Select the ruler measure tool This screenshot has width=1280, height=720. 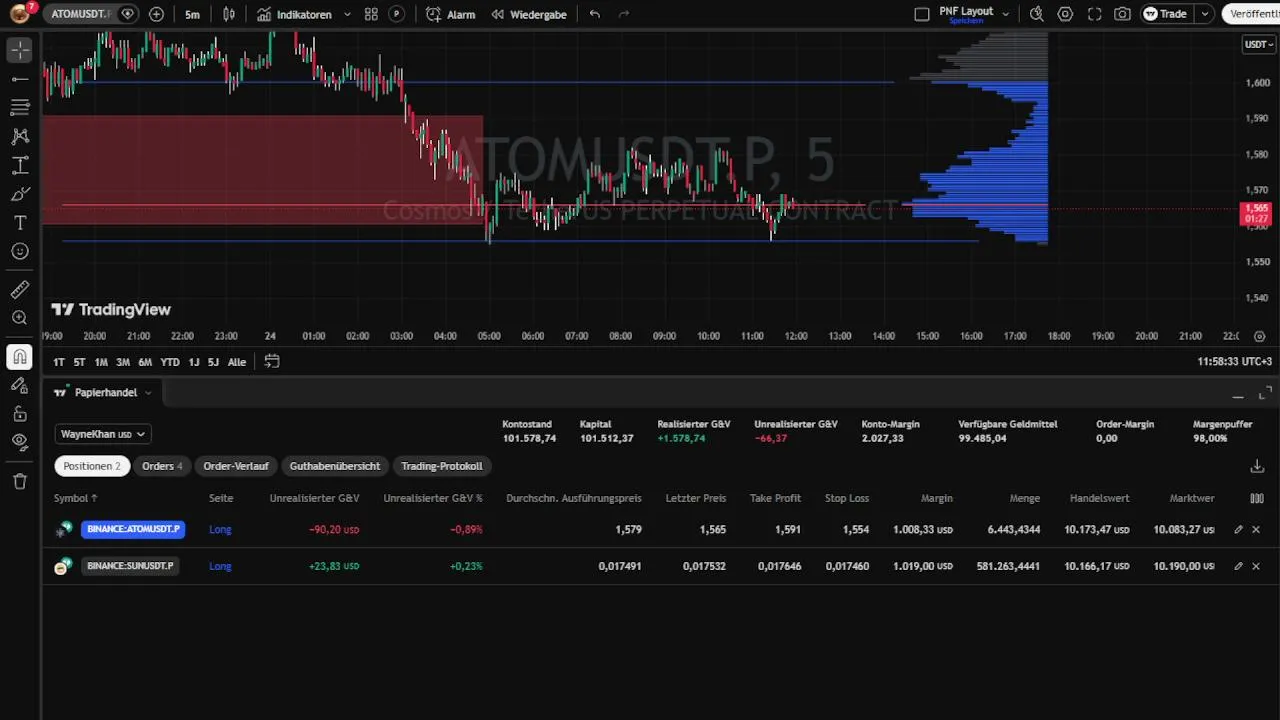coord(20,290)
